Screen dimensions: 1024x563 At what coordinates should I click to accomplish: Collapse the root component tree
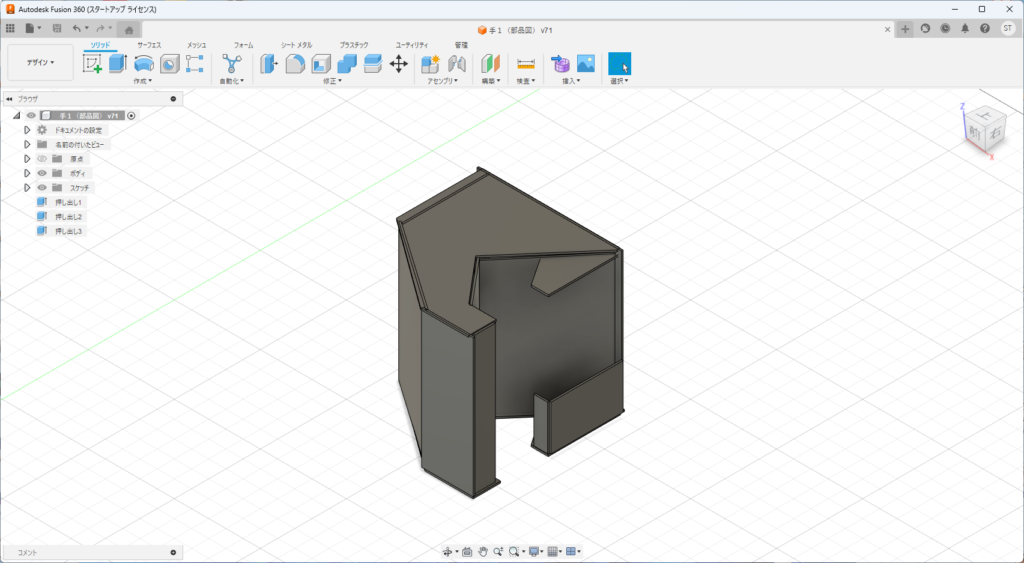coord(16,116)
